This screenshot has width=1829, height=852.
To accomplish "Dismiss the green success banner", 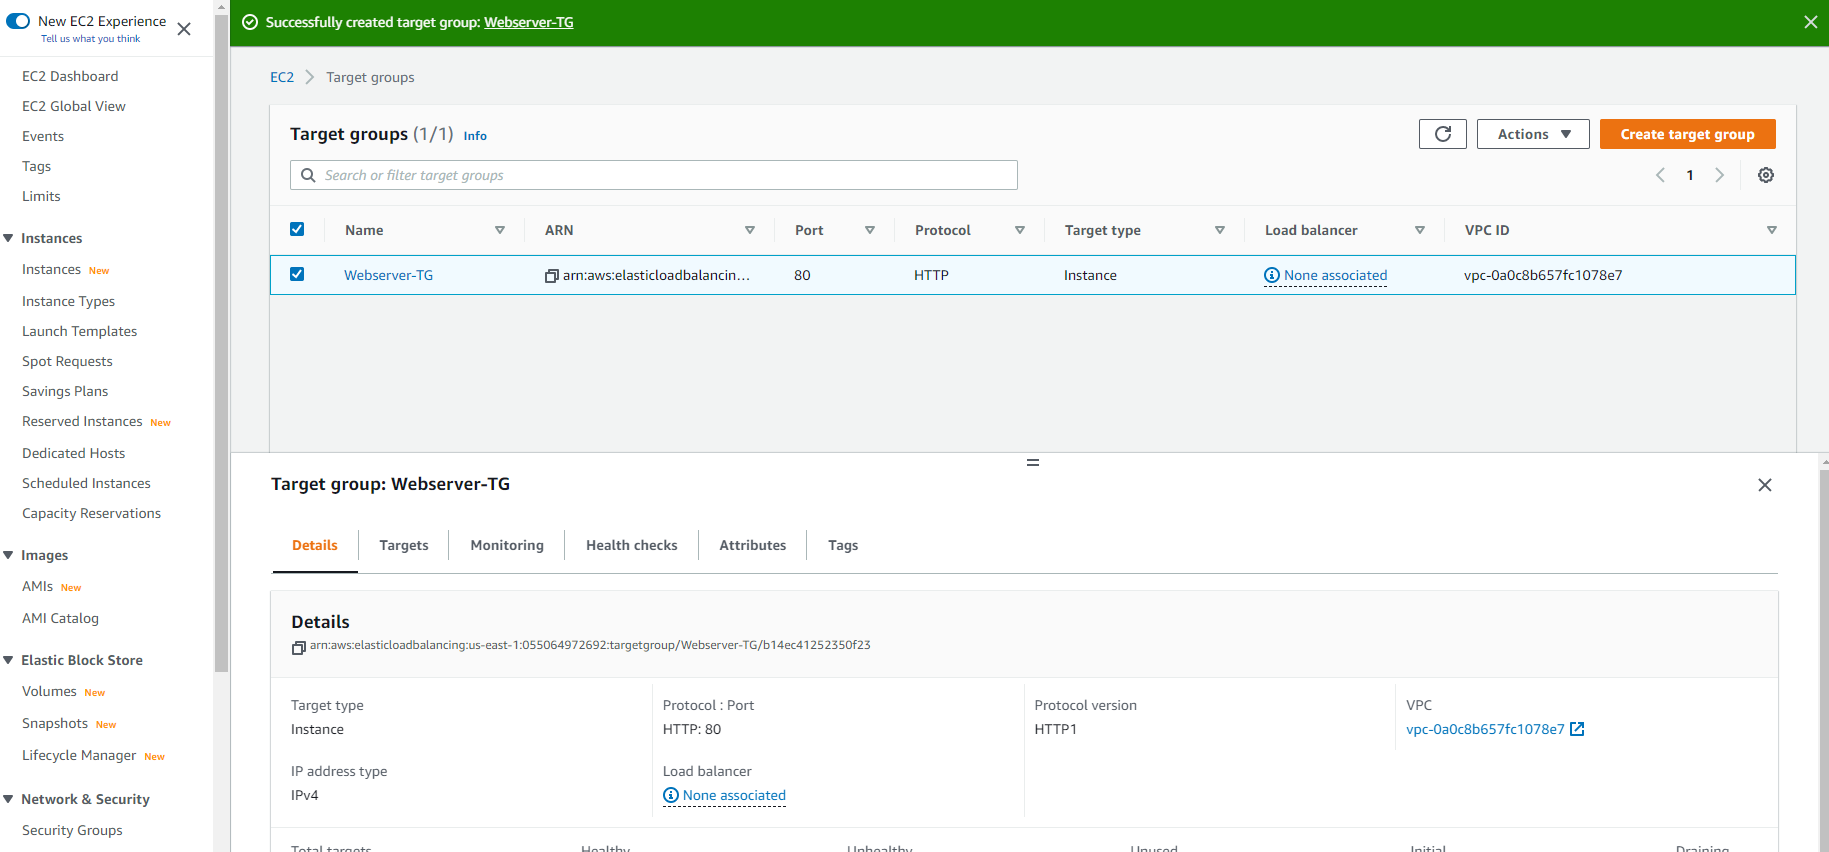I will click(x=1810, y=22).
